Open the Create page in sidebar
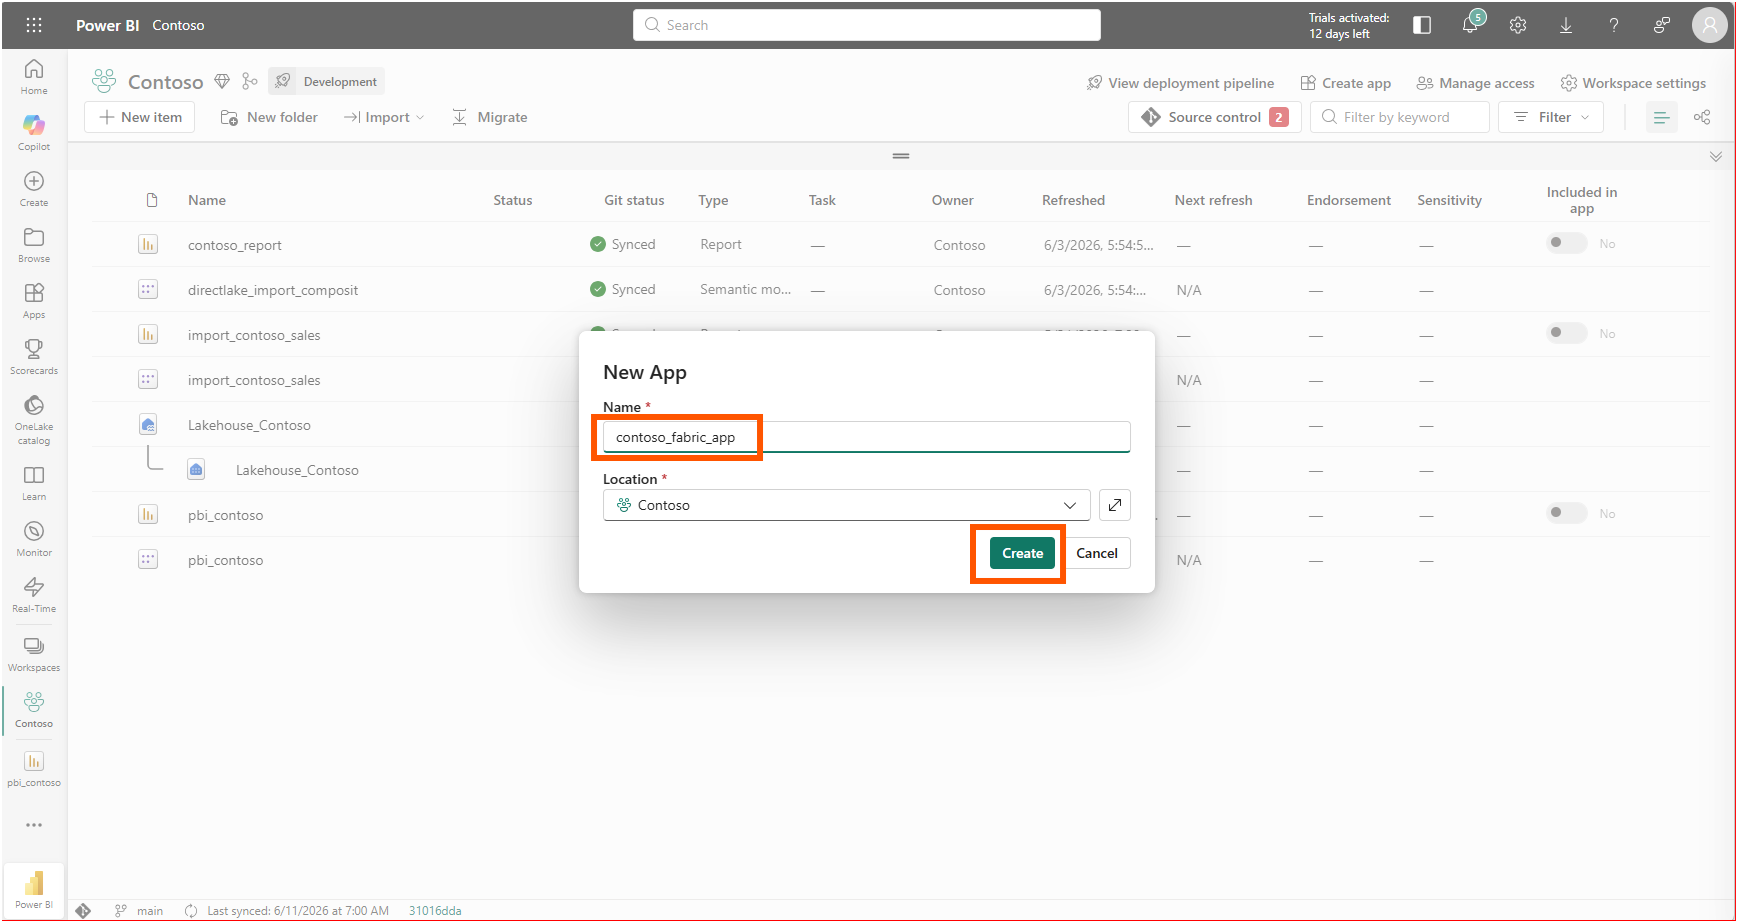 point(34,188)
